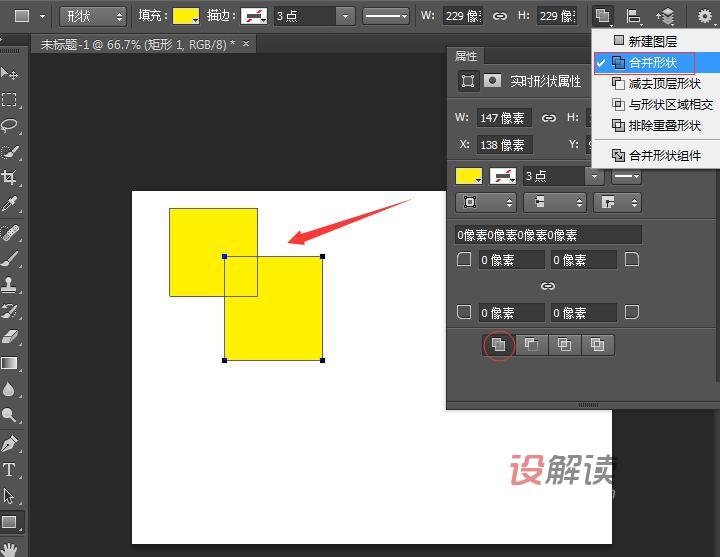Click the circled combine shapes button in Properties
720x557 pixels.
point(499,345)
